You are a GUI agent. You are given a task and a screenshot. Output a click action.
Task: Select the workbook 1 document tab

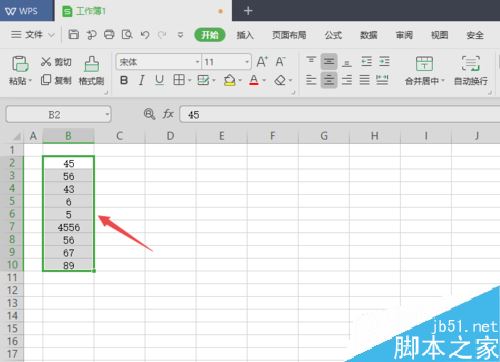point(143,11)
